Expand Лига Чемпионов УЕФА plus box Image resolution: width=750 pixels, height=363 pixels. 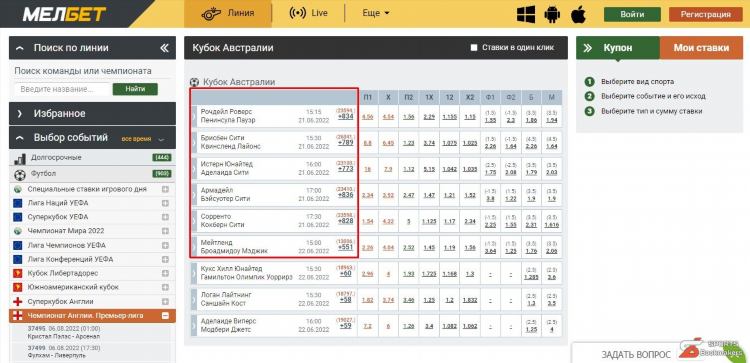tap(165, 245)
